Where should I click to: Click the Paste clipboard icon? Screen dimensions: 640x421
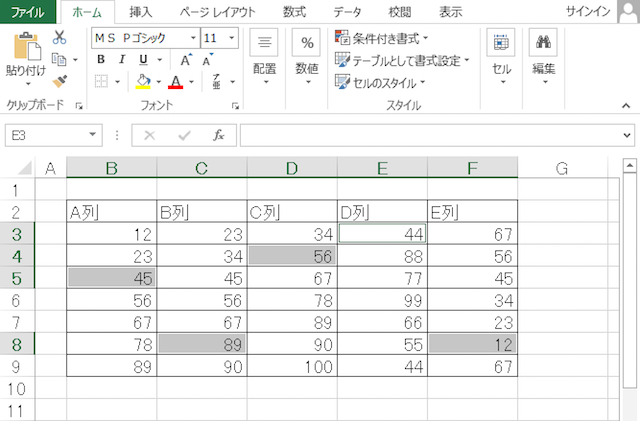click(x=27, y=46)
